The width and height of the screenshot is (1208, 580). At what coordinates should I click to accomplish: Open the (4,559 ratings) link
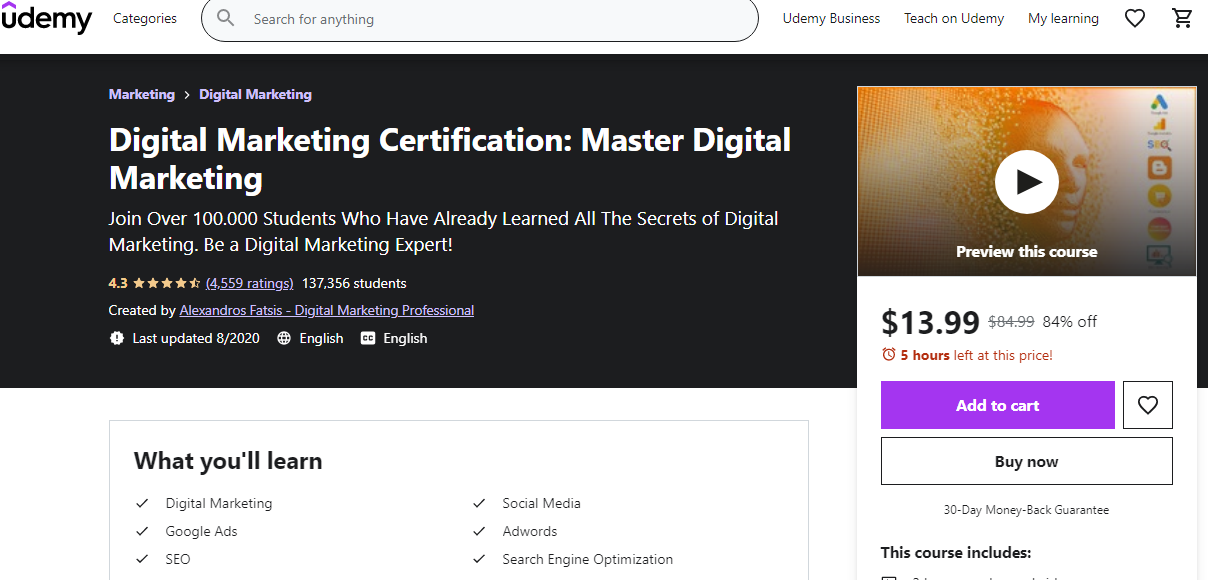tap(250, 283)
